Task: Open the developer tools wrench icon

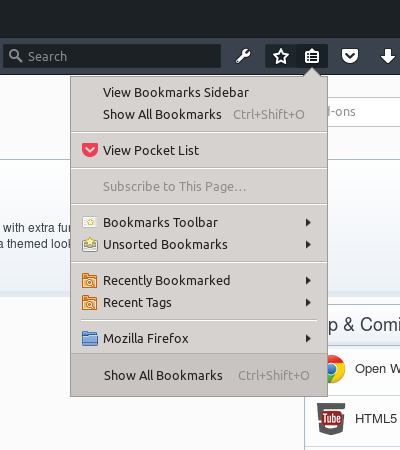Action: (x=243, y=56)
